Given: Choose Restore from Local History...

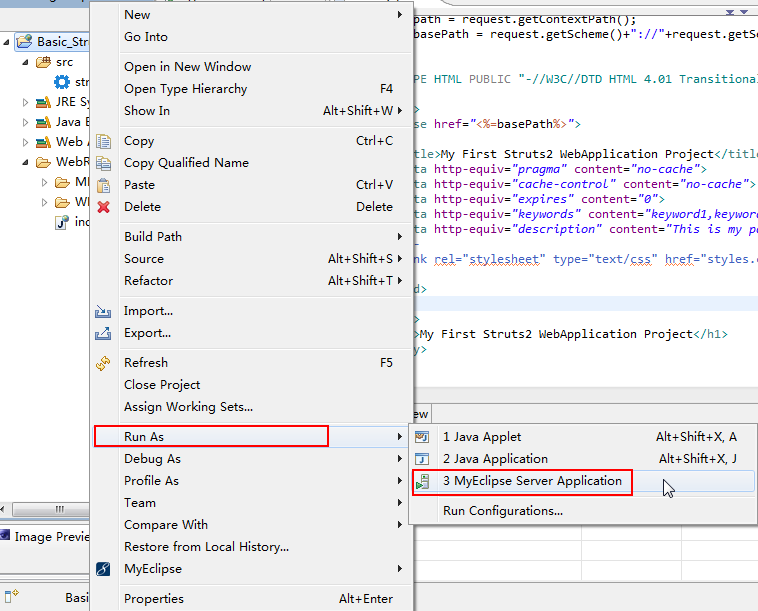Looking at the screenshot, I should 253,547.
